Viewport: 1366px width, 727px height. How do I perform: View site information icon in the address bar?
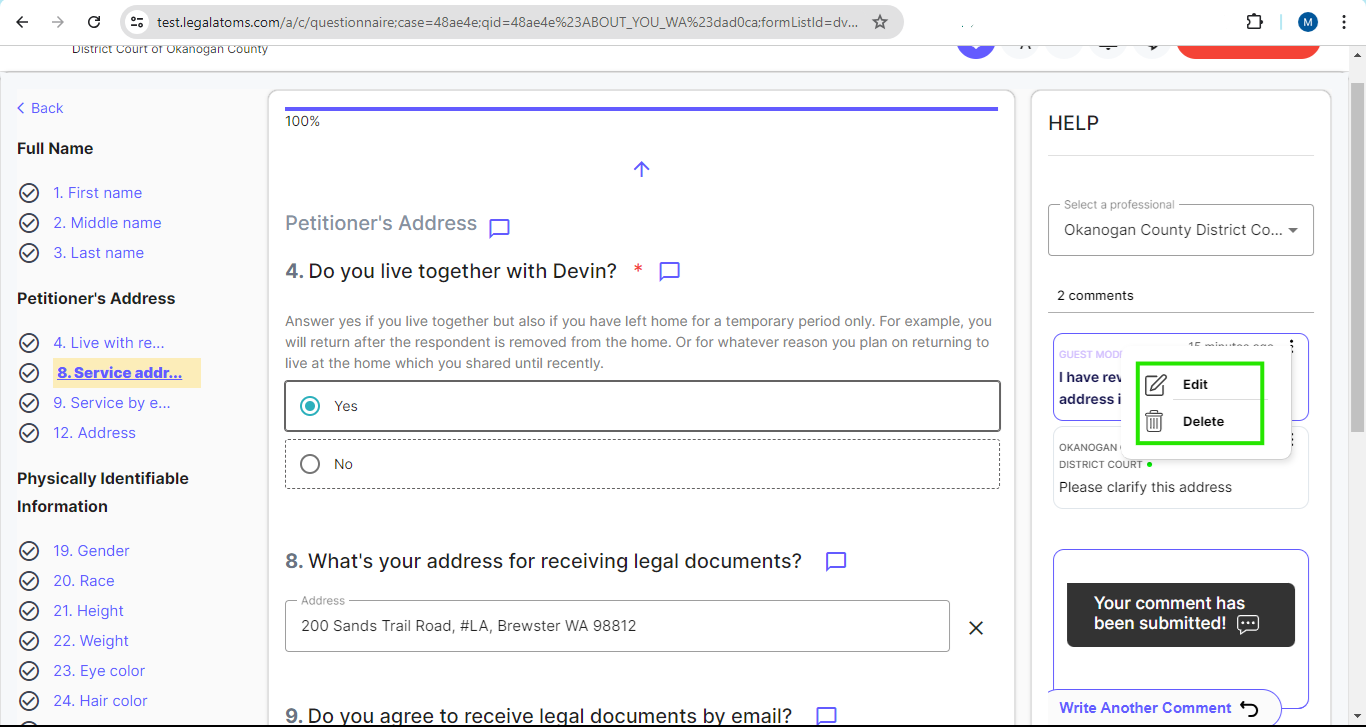(x=138, y=21)
